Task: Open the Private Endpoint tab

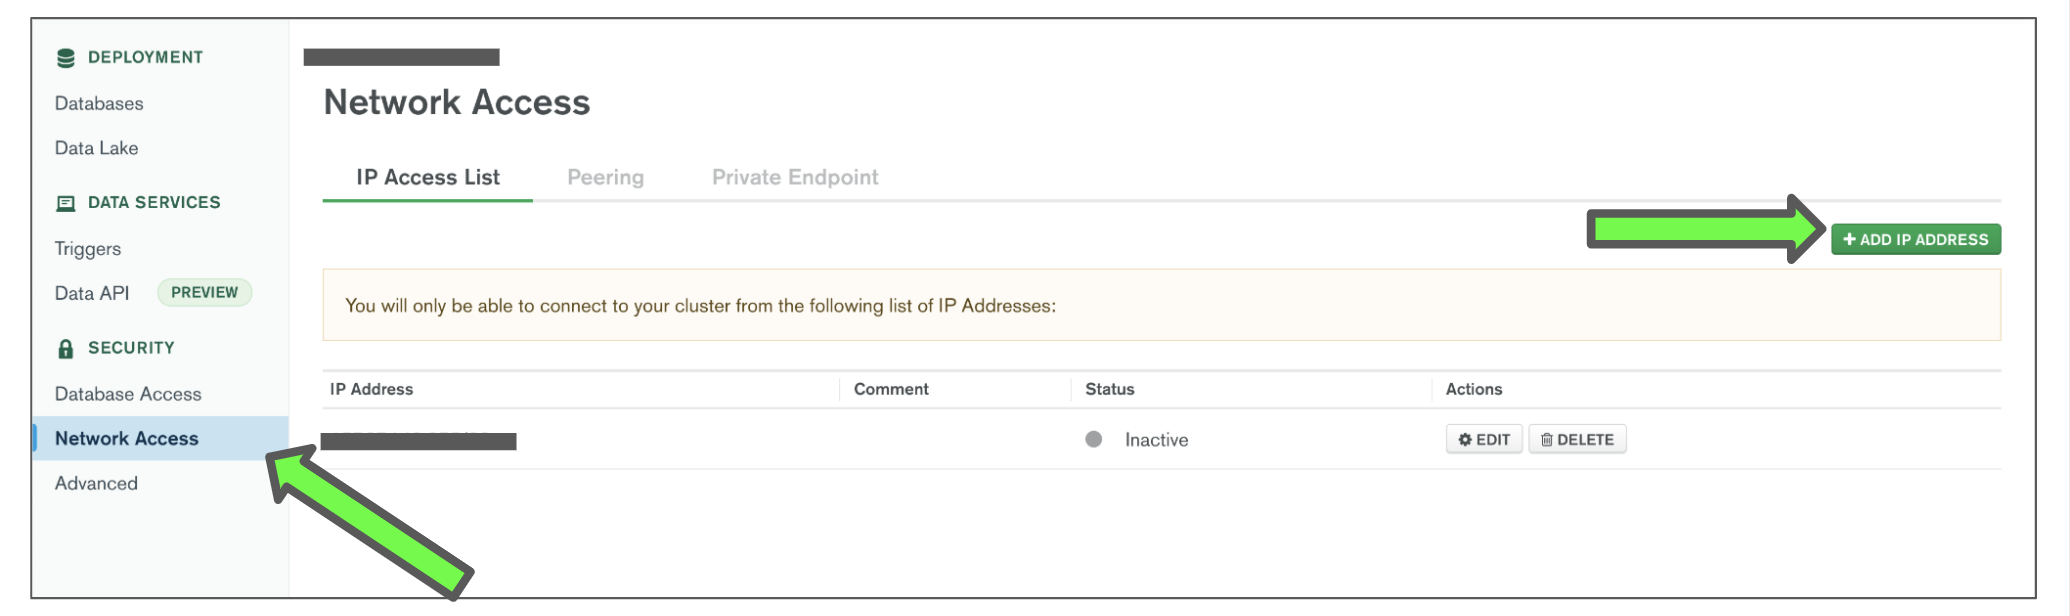Action: pos(794,177)
